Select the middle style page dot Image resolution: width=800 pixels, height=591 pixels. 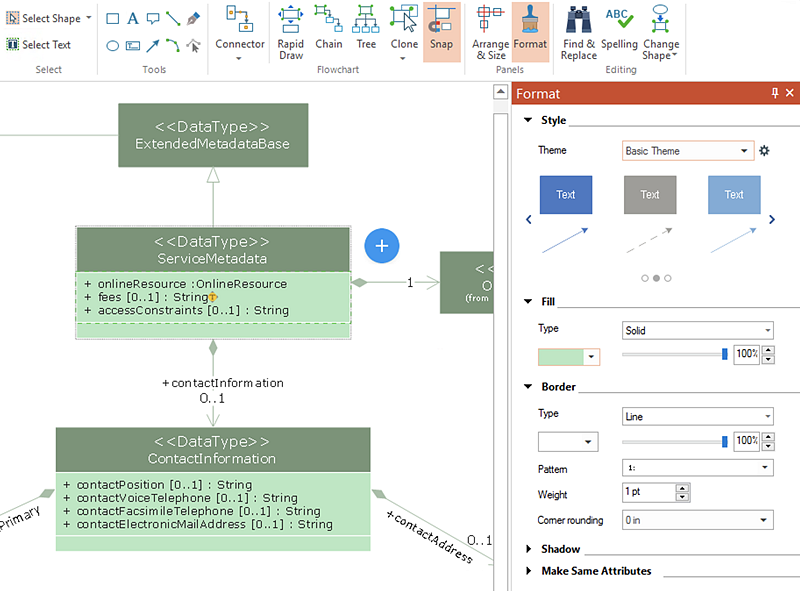(x=656, y=278)
